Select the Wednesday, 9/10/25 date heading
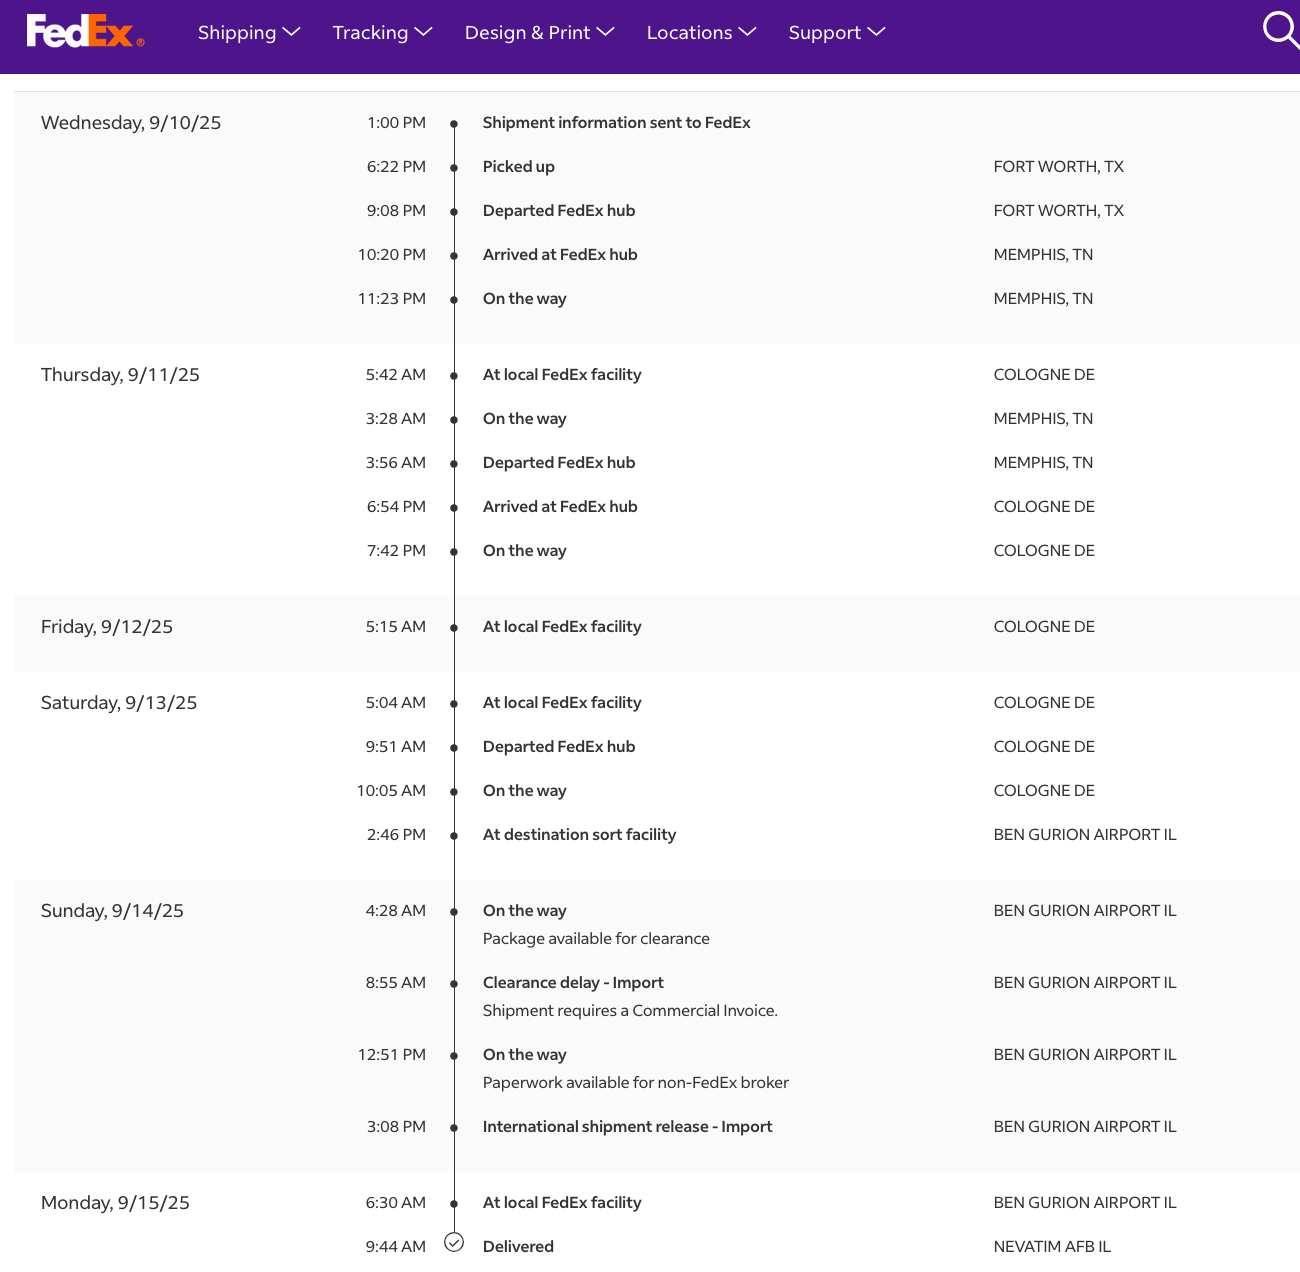Image resolution: width=1300 pixels, height=1272 pixels. 131,123
